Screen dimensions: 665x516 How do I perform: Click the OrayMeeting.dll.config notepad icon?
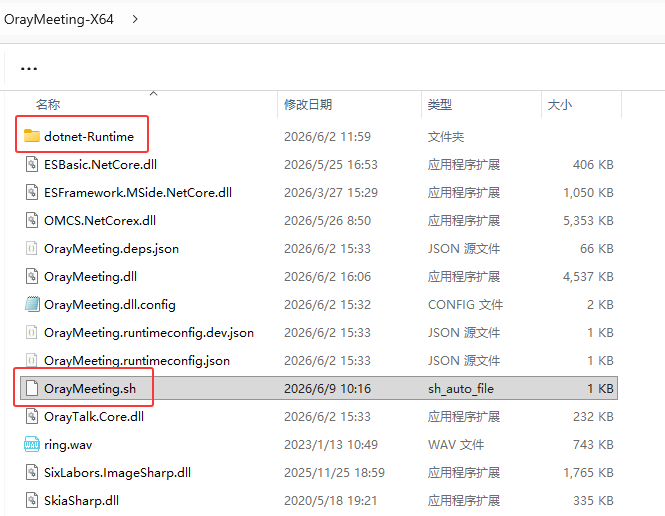(32, 304)
